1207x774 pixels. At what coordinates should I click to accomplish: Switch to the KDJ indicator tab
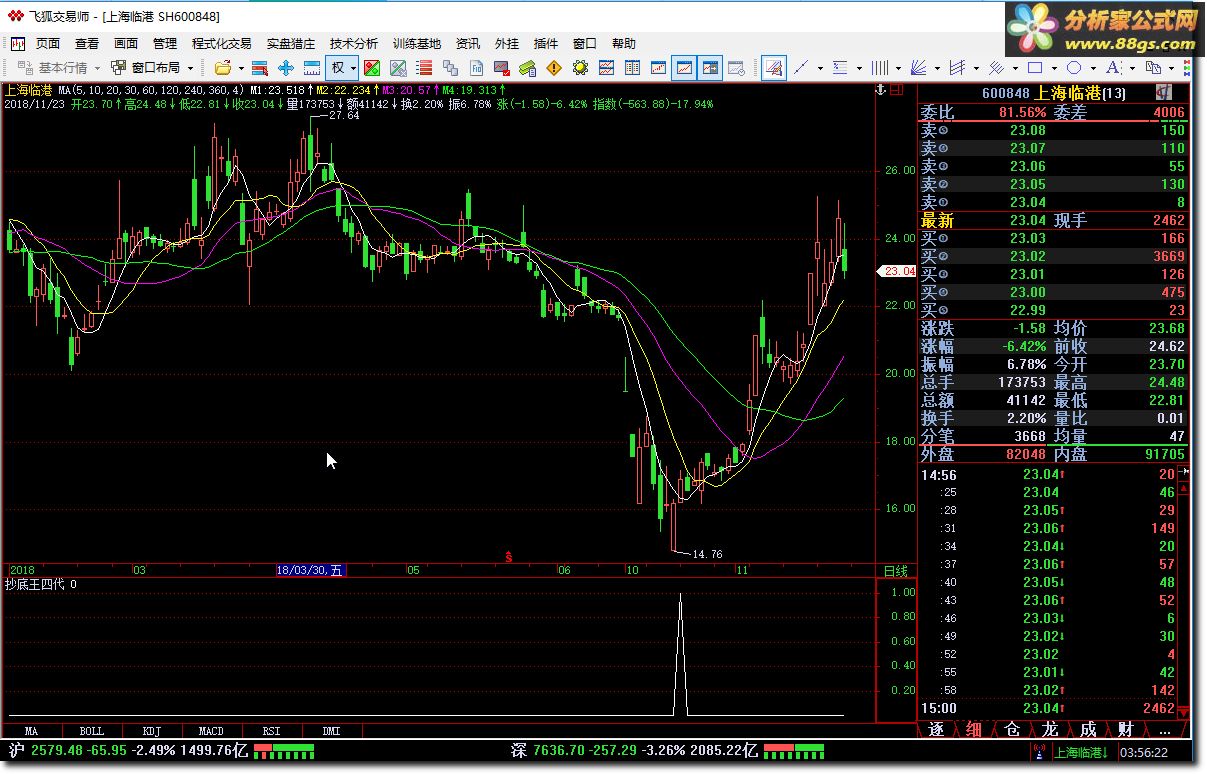click(151, 731)
